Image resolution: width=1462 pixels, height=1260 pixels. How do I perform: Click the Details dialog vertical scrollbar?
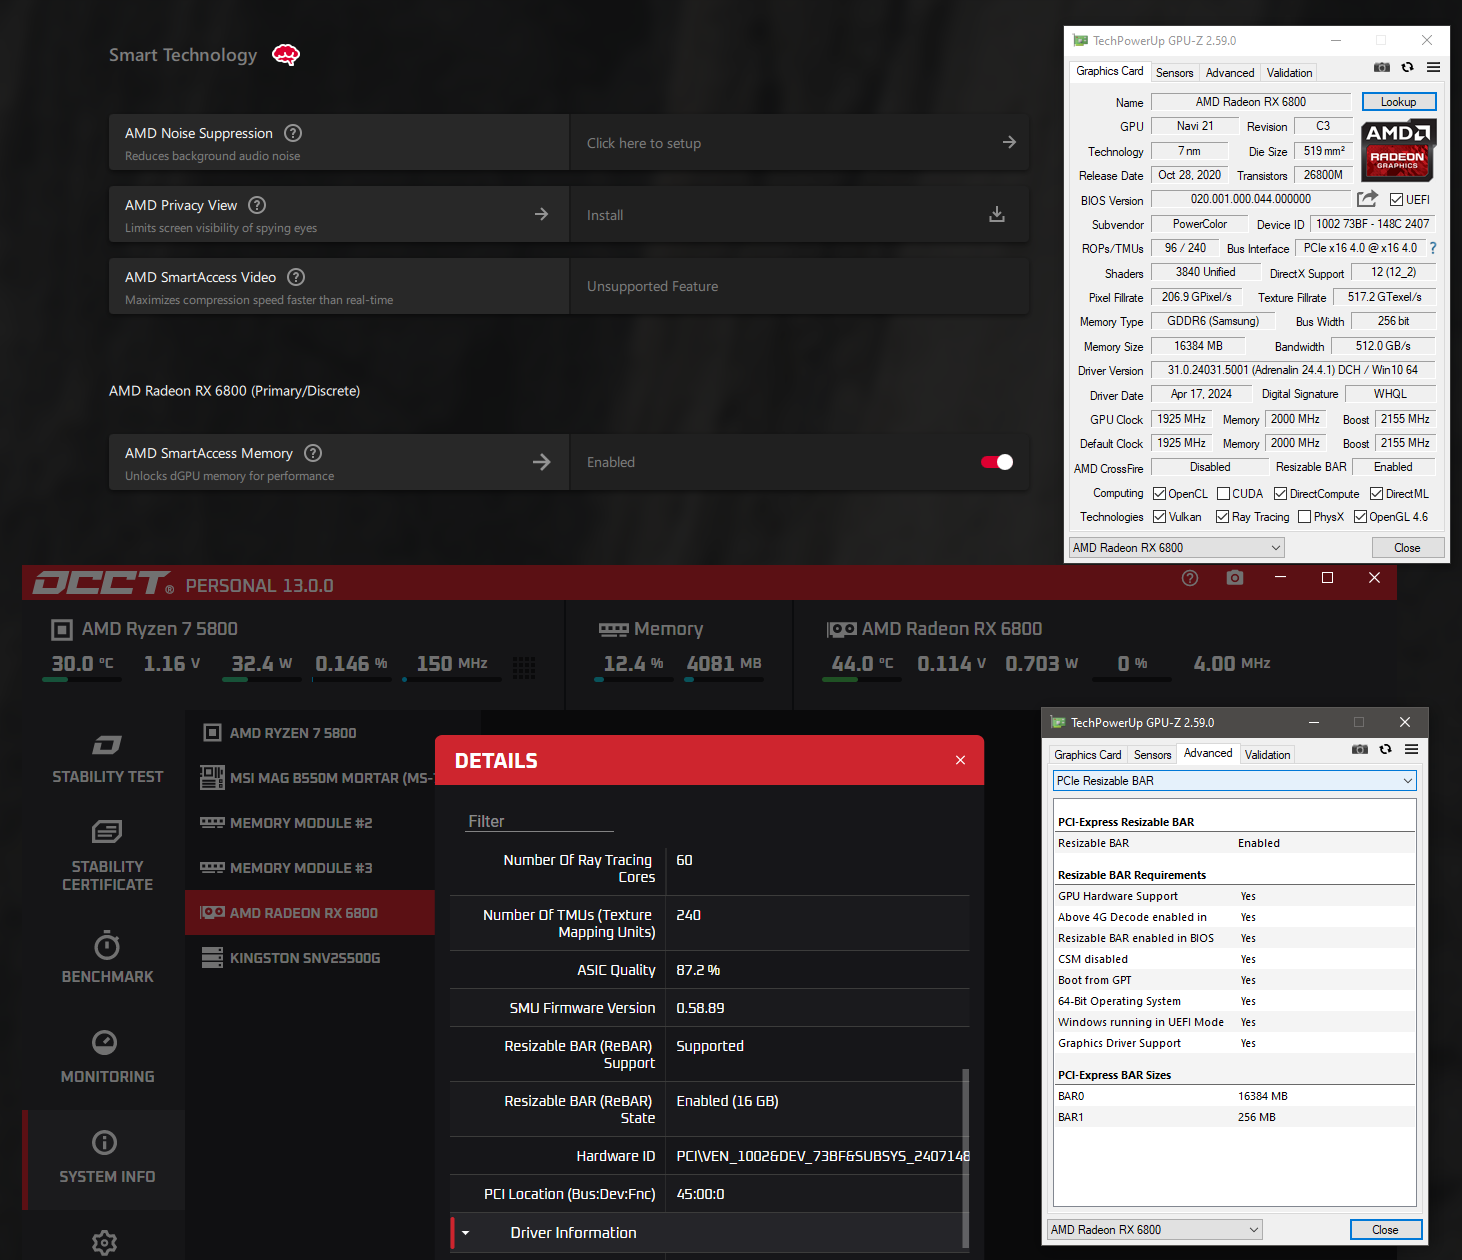pyautogui.click(x=965, y=1157)
